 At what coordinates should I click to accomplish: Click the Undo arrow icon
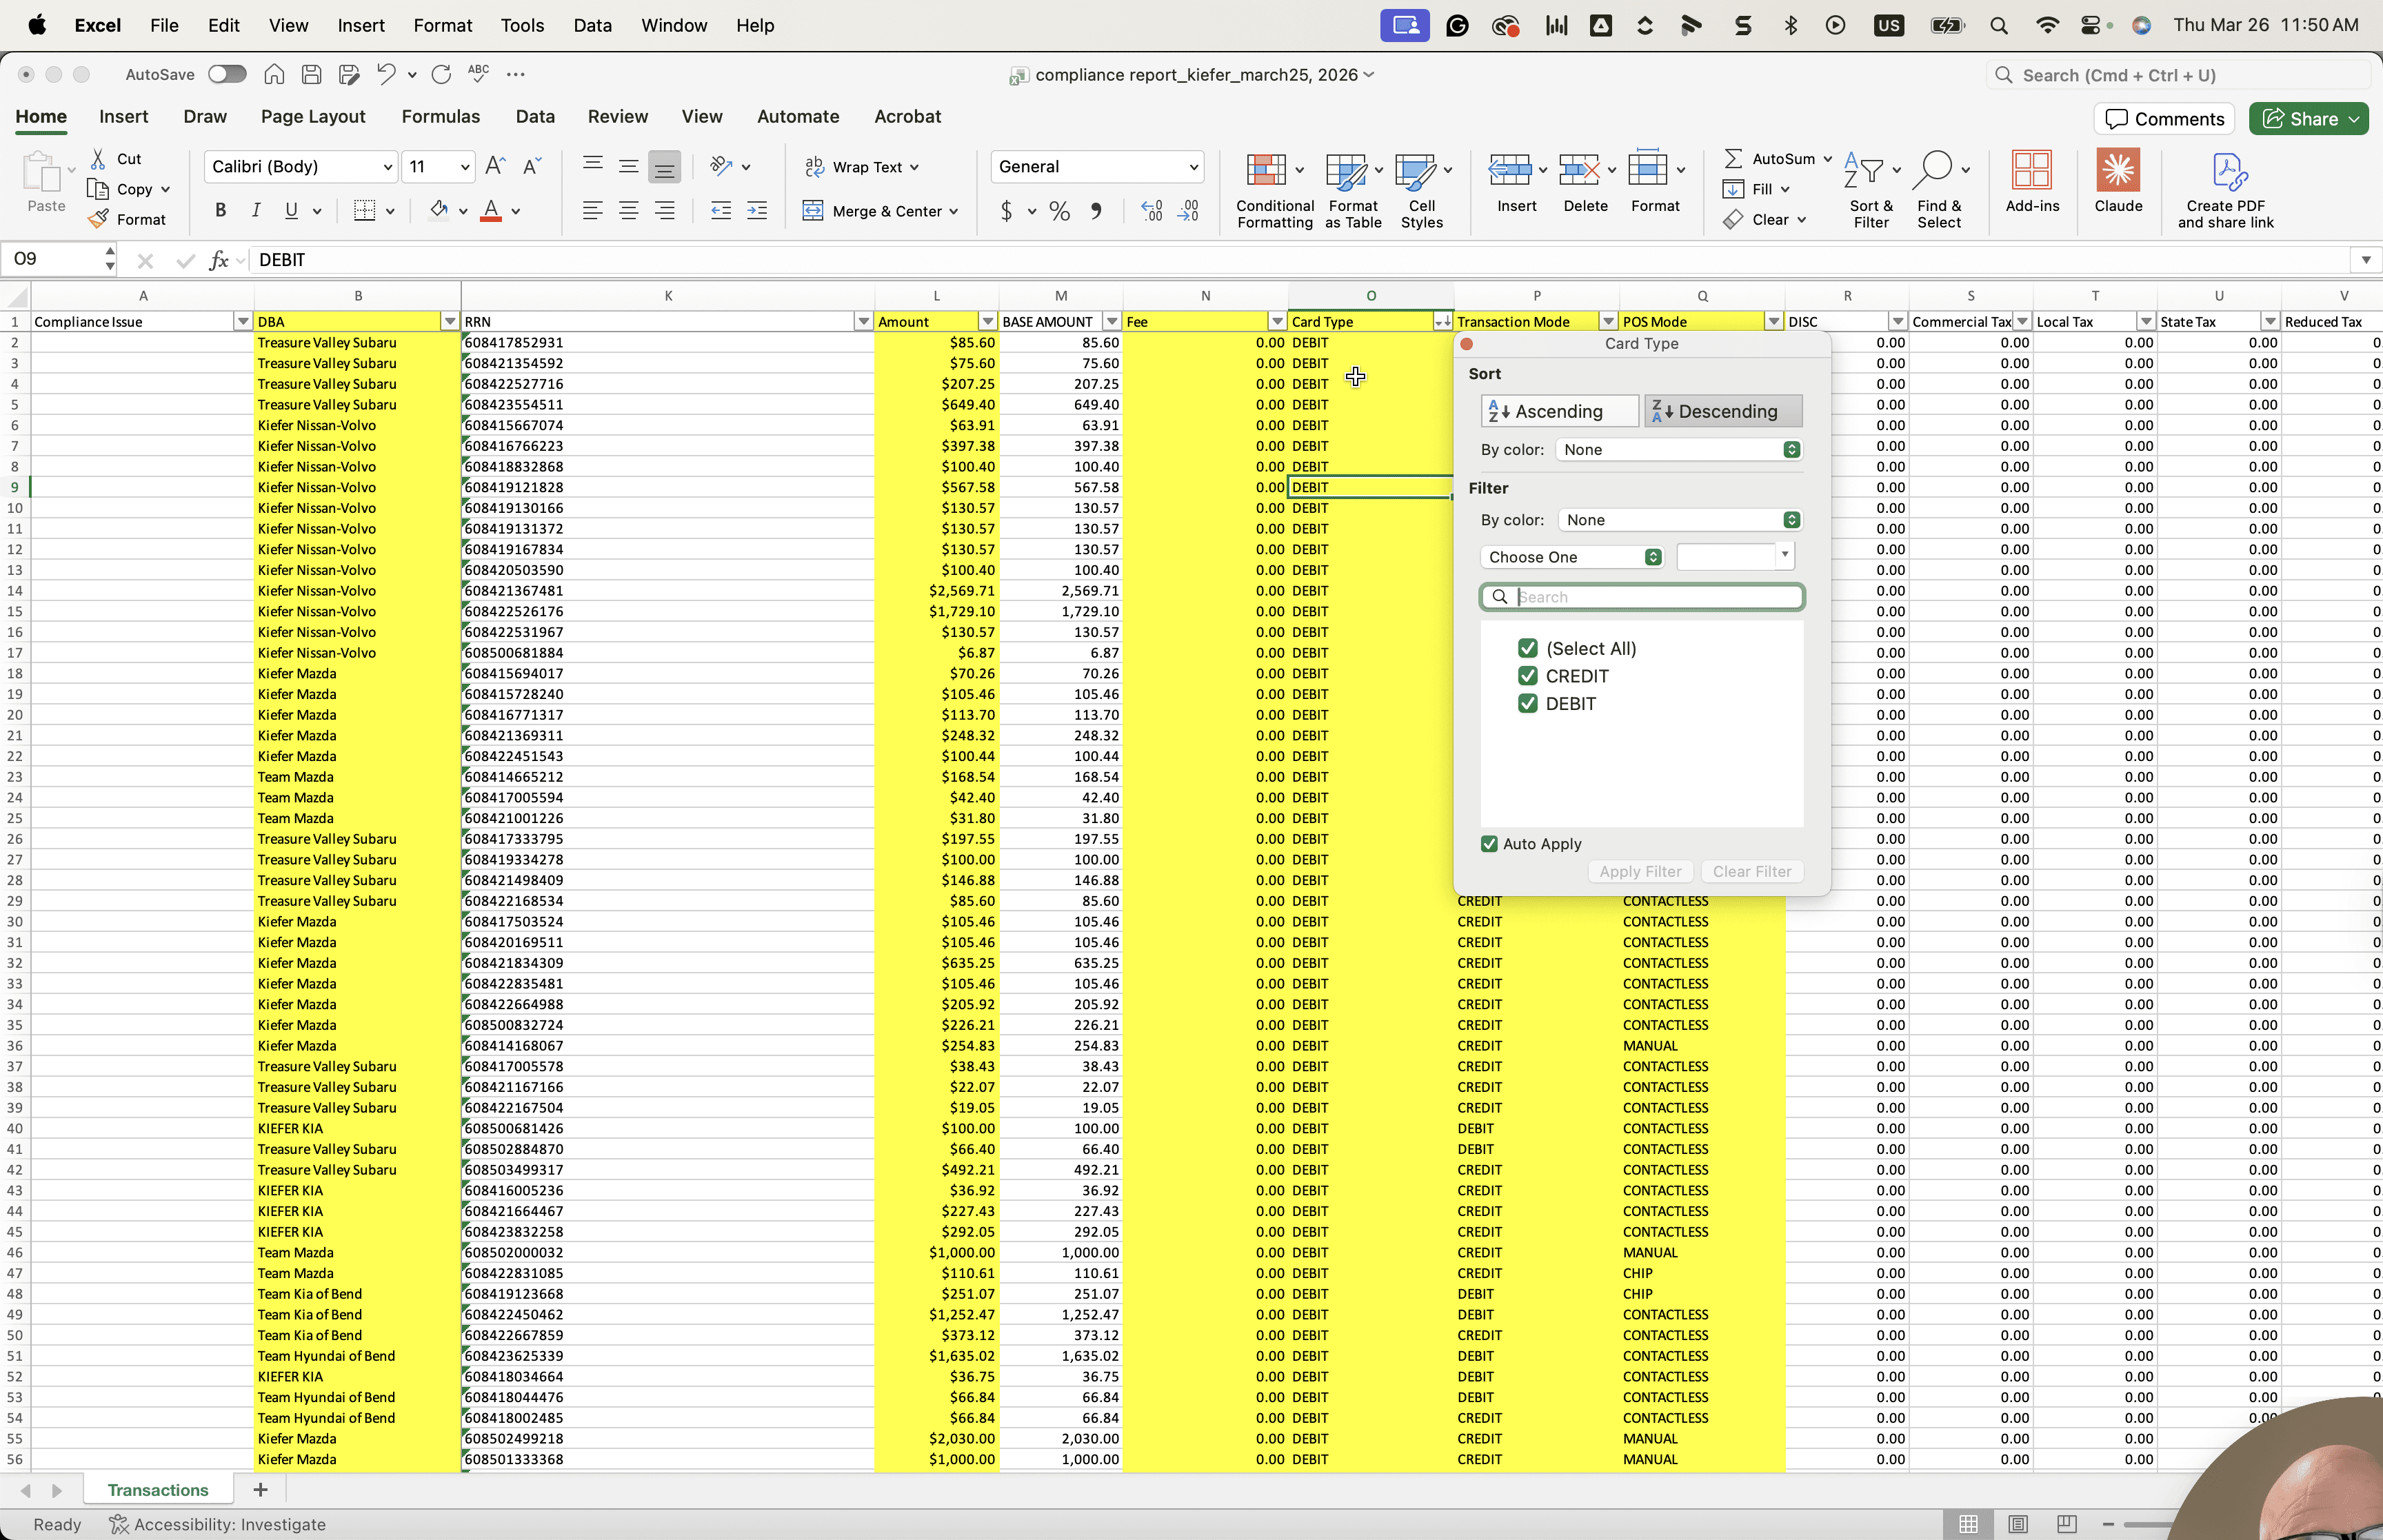[386, 74]
